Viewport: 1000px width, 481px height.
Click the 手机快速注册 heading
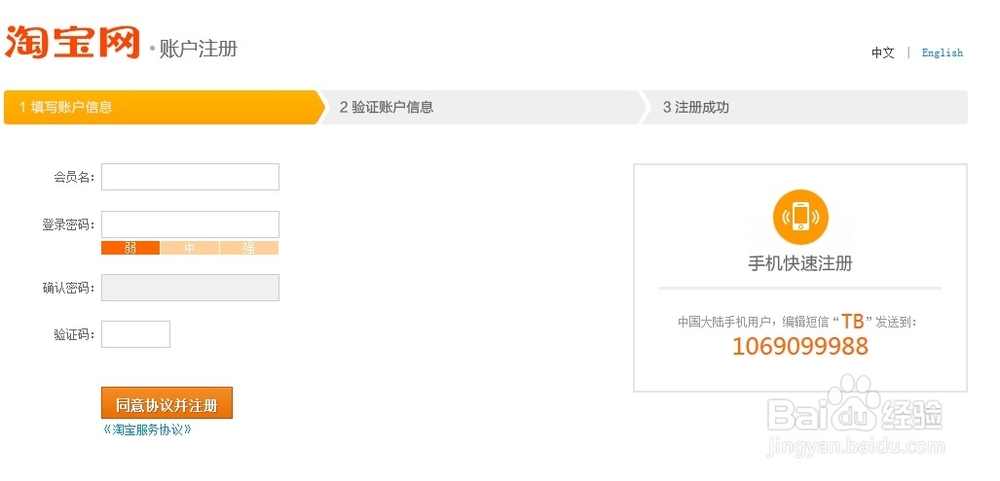(x=800, y=264)
